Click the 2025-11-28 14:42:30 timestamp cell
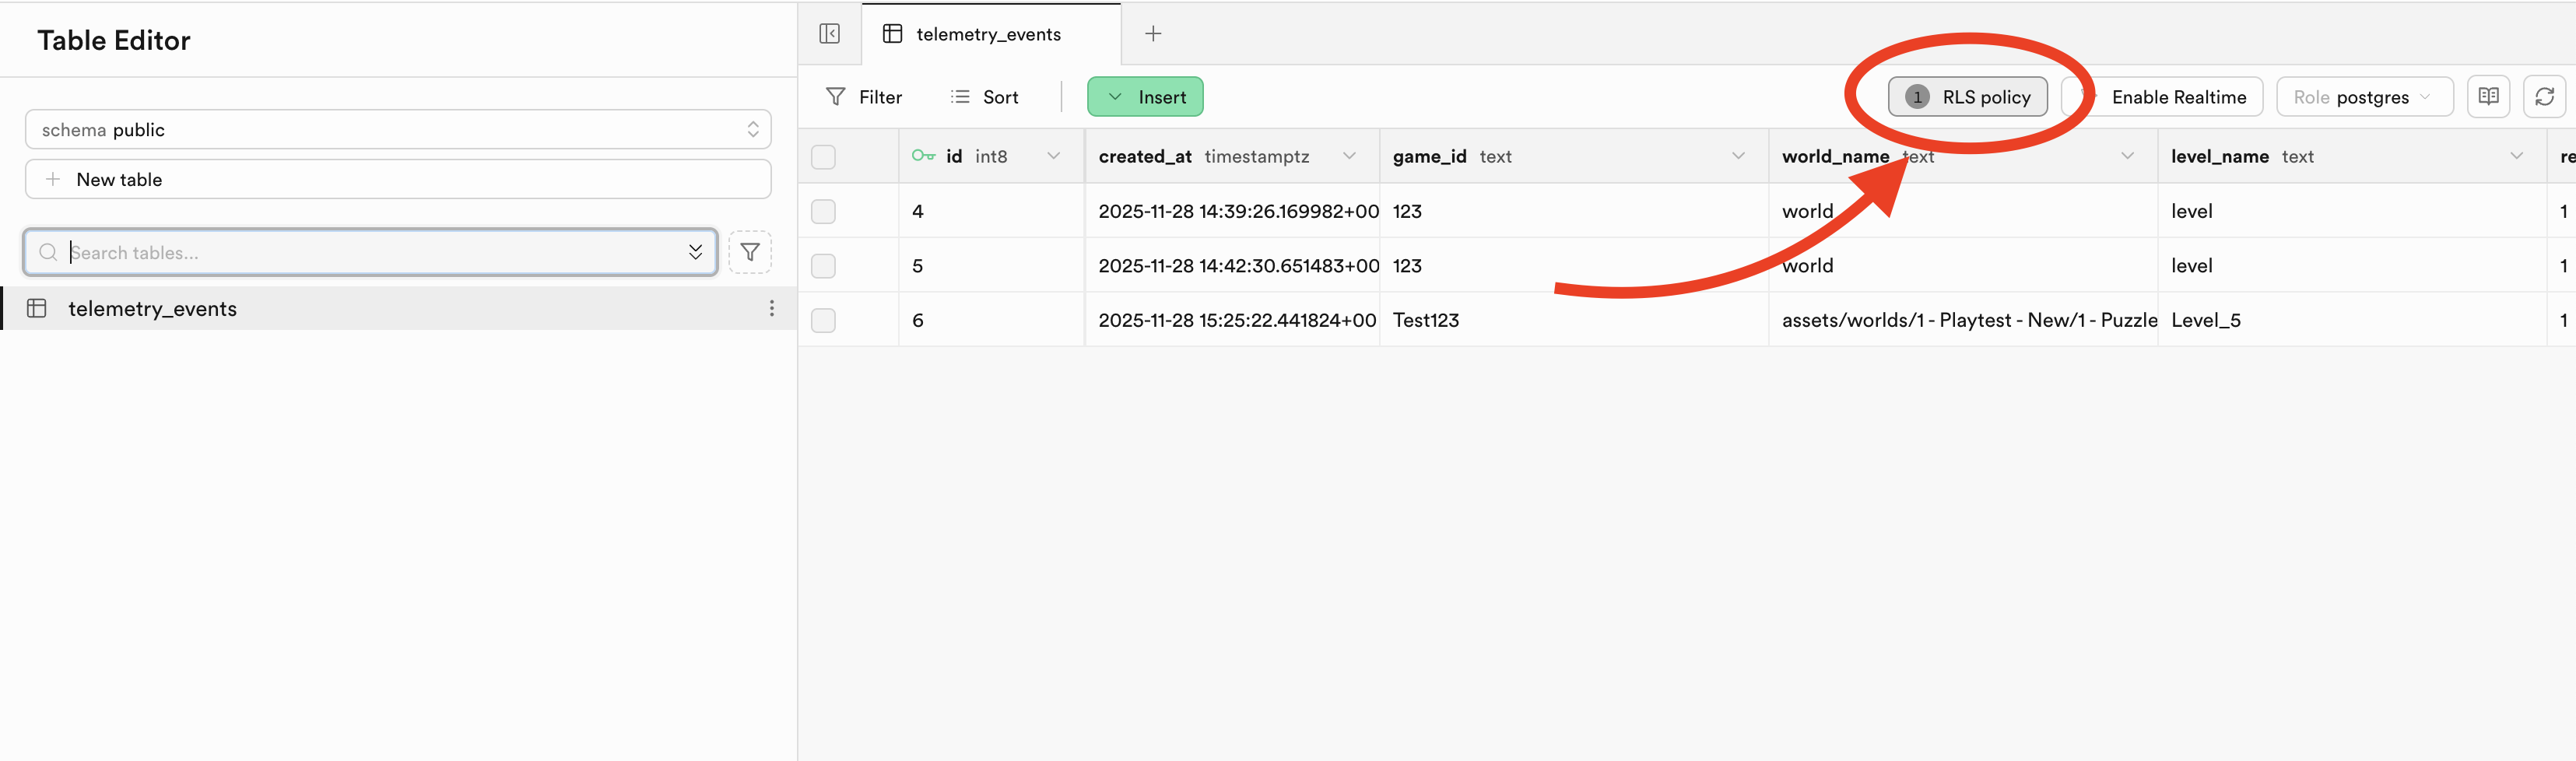2576x761 pixels. (1232, 266)
